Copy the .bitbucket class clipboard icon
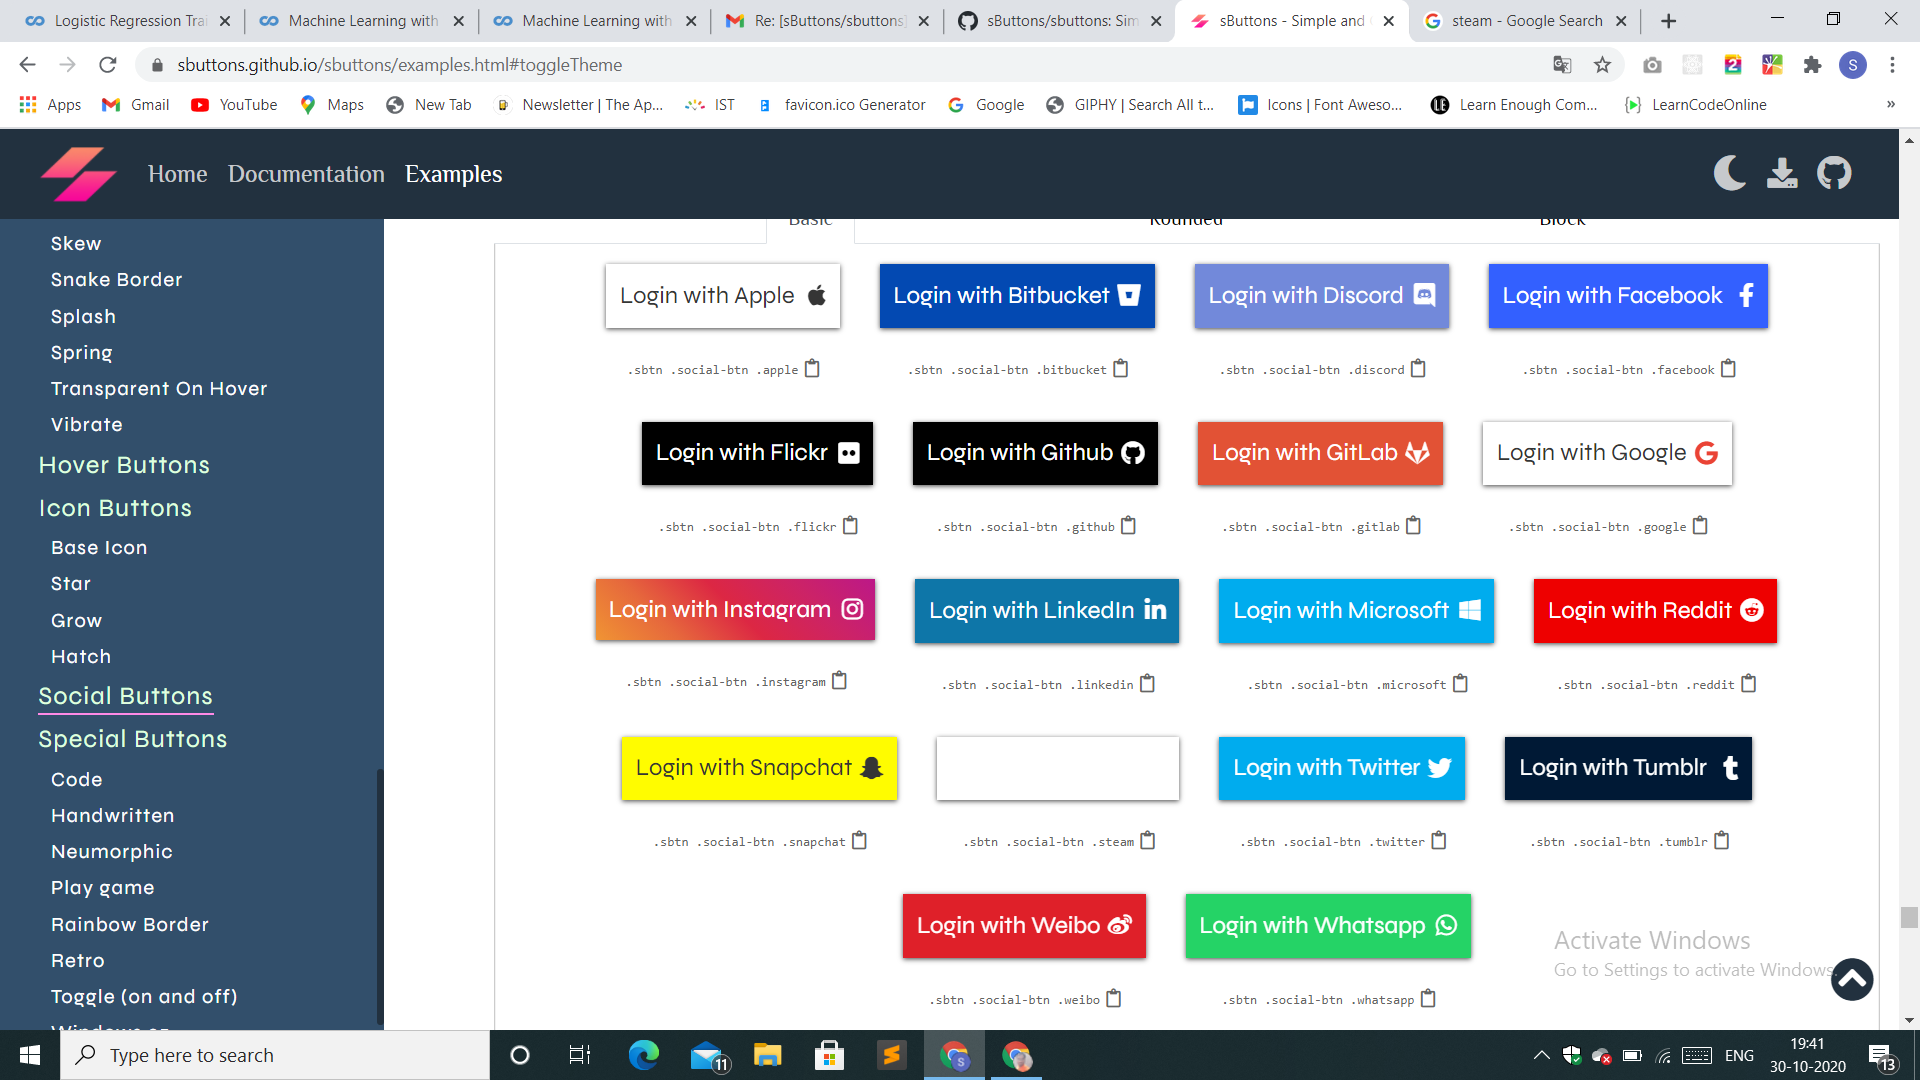Viewport: 1920px width, 1080px height. point(1120,369)
